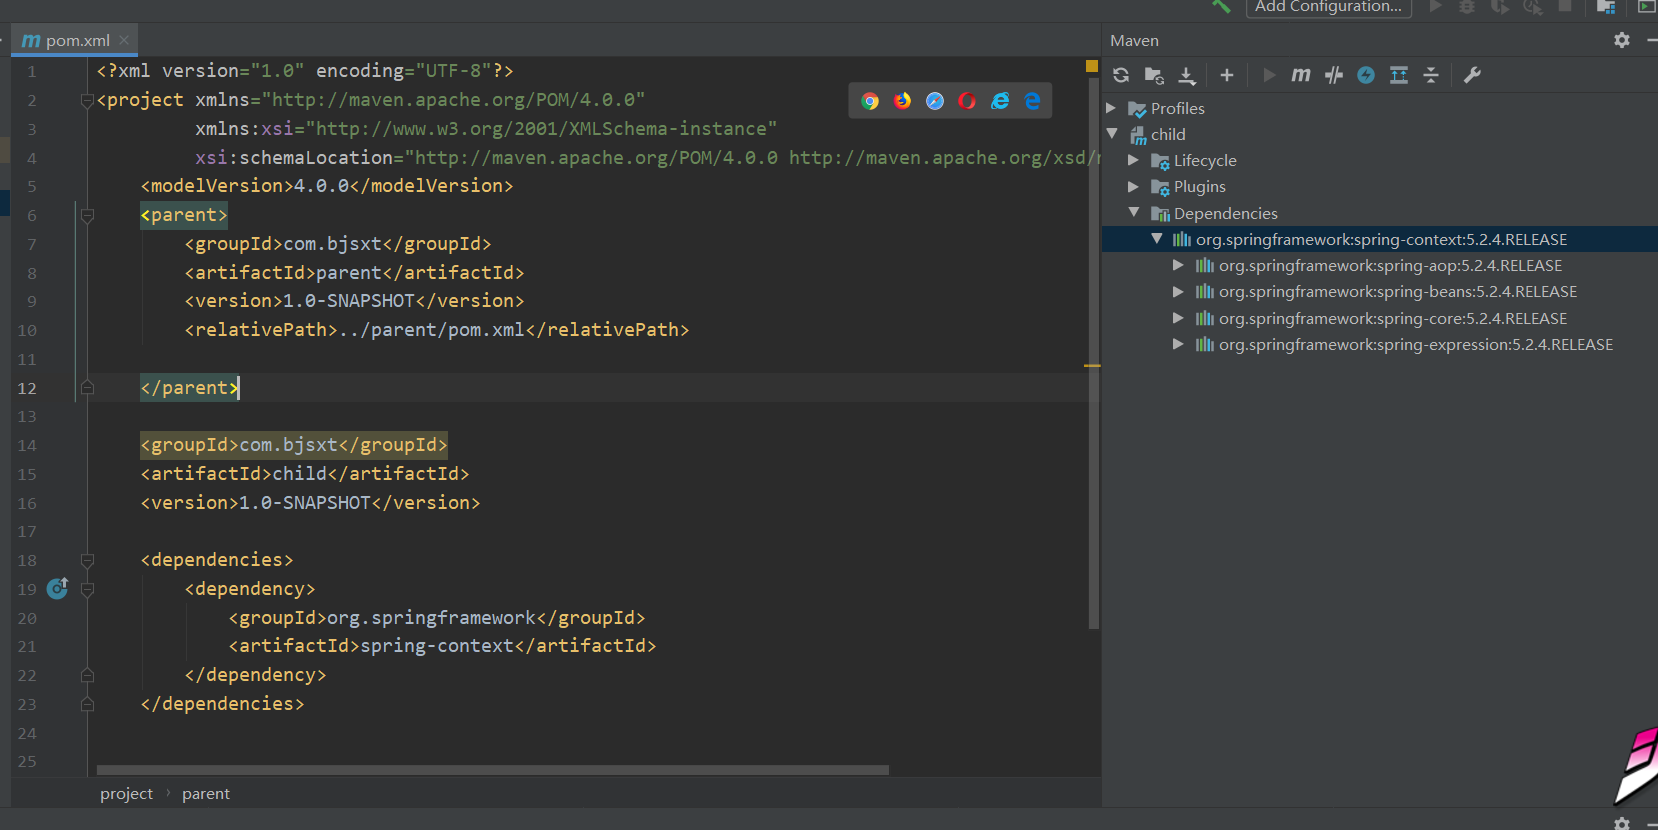The image size is (1658, 830).
Task: Fold the dependencies tag on line 18
Action: pyautogui.click(x=87, y=560)
